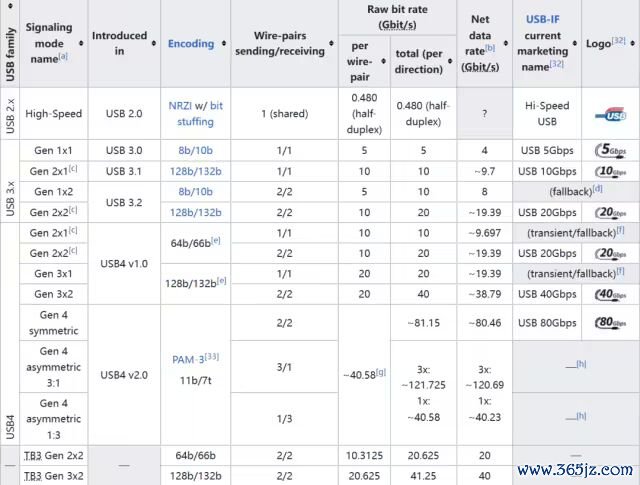This screenshot has width=640, height=485.
Task: Click the 1 (shared) wire-pairs cell
Action: click(x=284, y=113)
